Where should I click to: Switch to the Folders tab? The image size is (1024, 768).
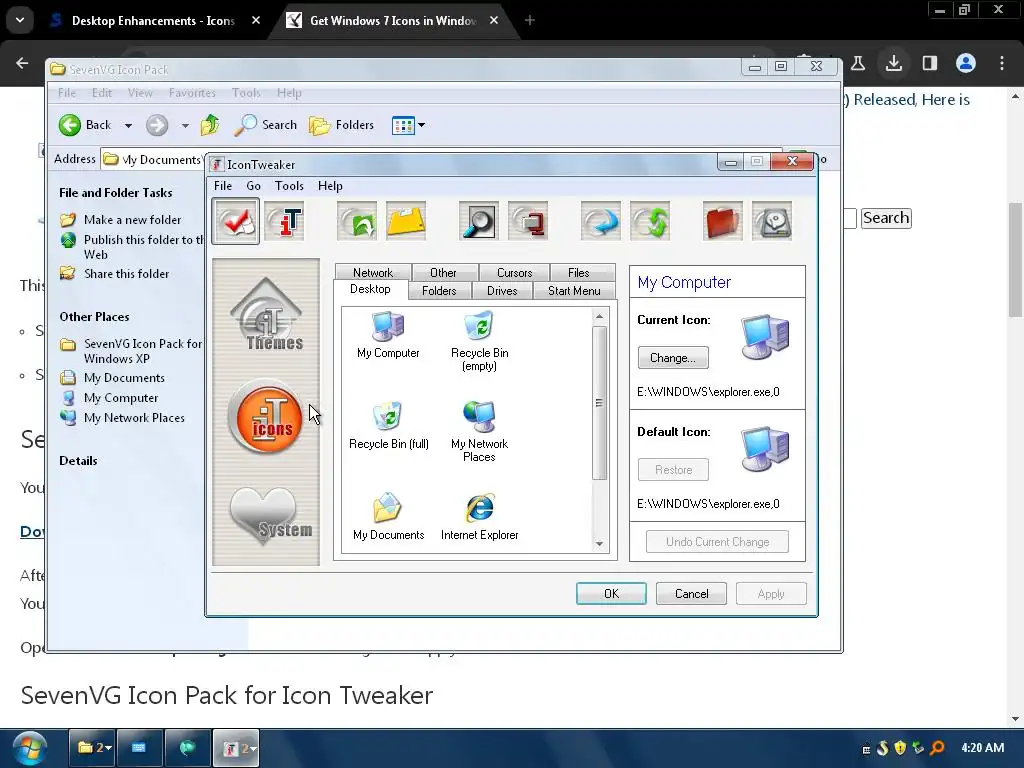tap(439, 291)
